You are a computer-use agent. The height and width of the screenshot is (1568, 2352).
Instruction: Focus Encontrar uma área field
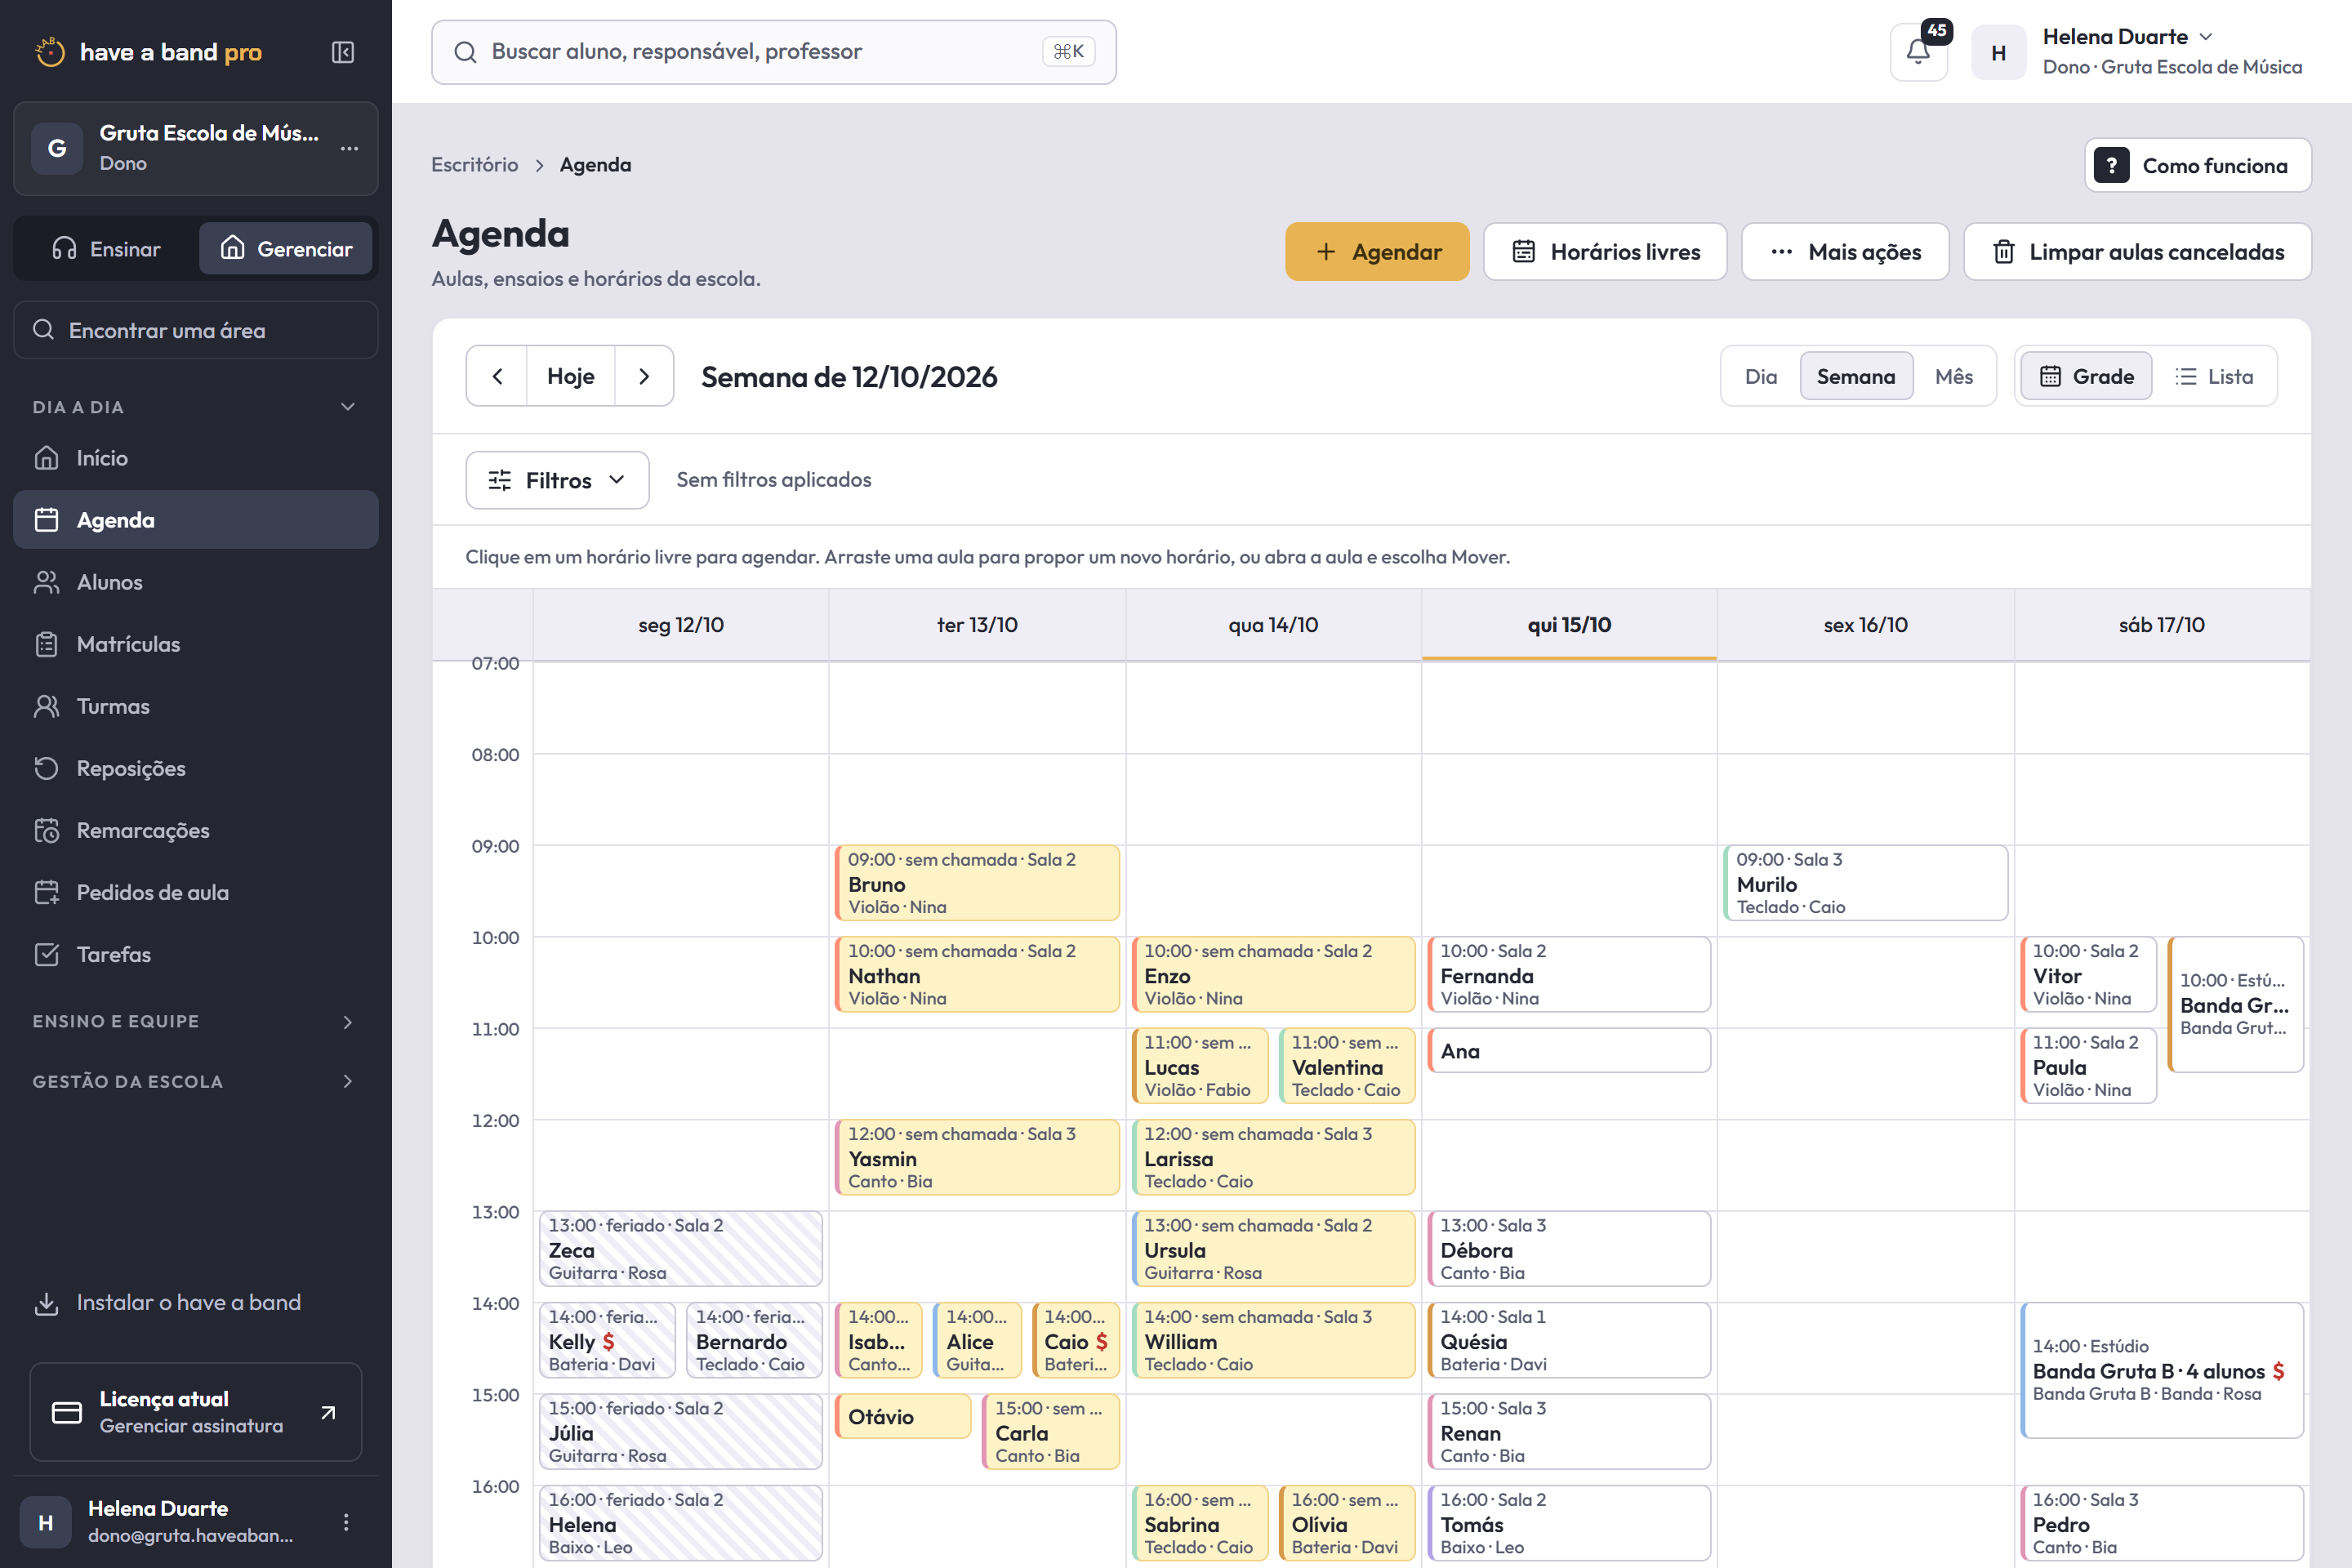coord(196,330)
